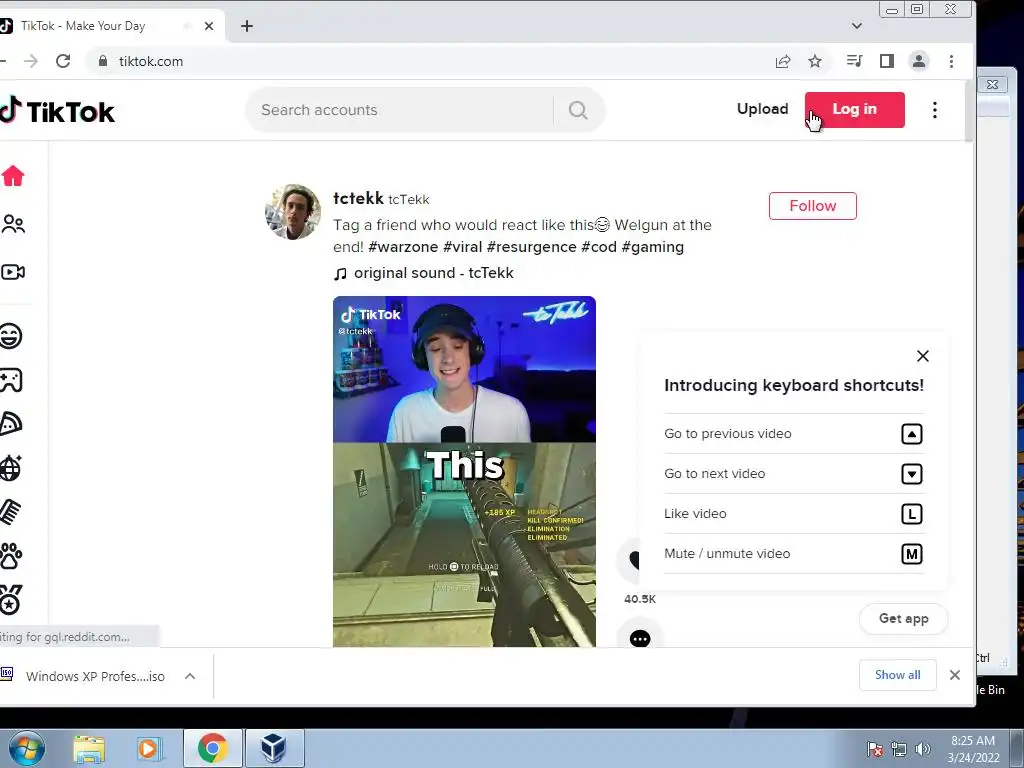Open the #cod hashtag
The width and height of the screenshot is (1024, 768).
(599, 247)
